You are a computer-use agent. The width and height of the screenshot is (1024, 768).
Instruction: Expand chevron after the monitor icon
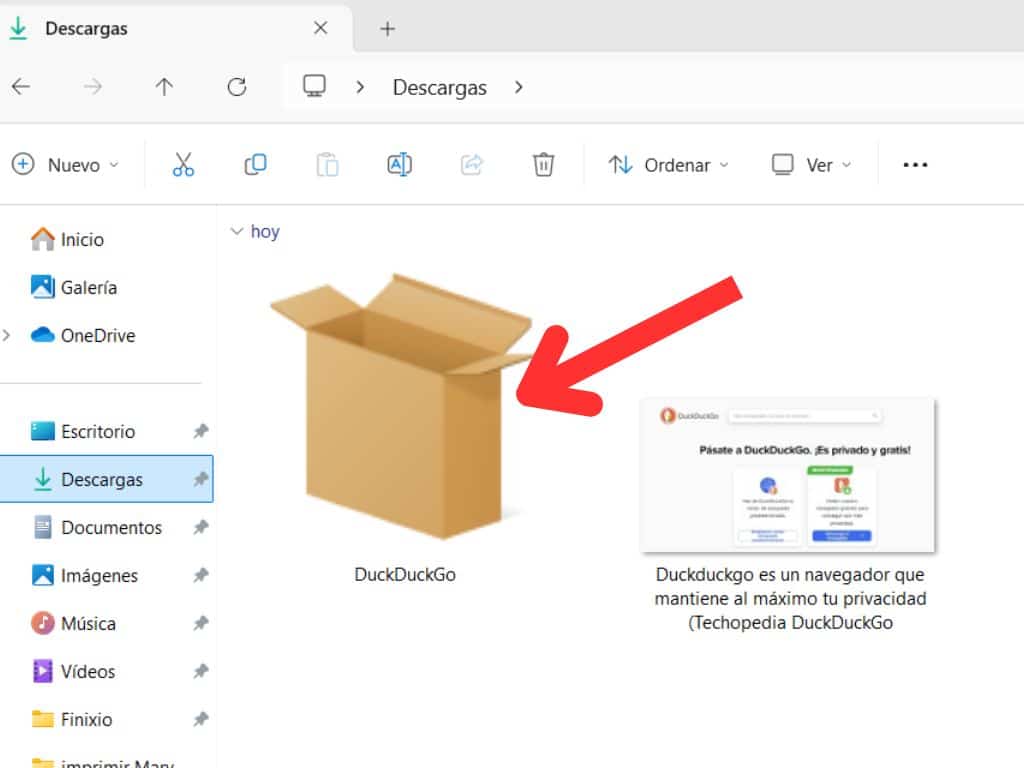pos(360,87)
